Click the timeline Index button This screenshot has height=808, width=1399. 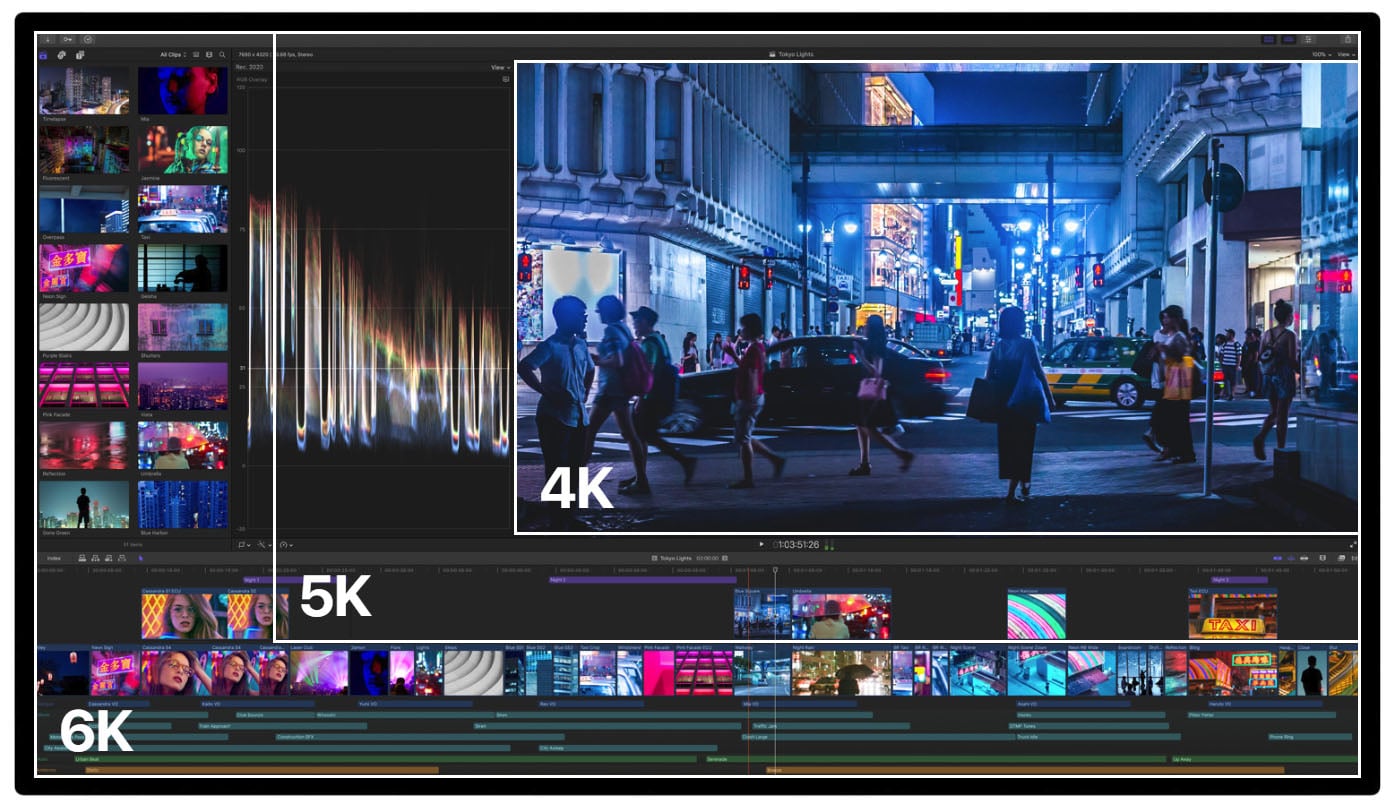(x=54, y=558)
